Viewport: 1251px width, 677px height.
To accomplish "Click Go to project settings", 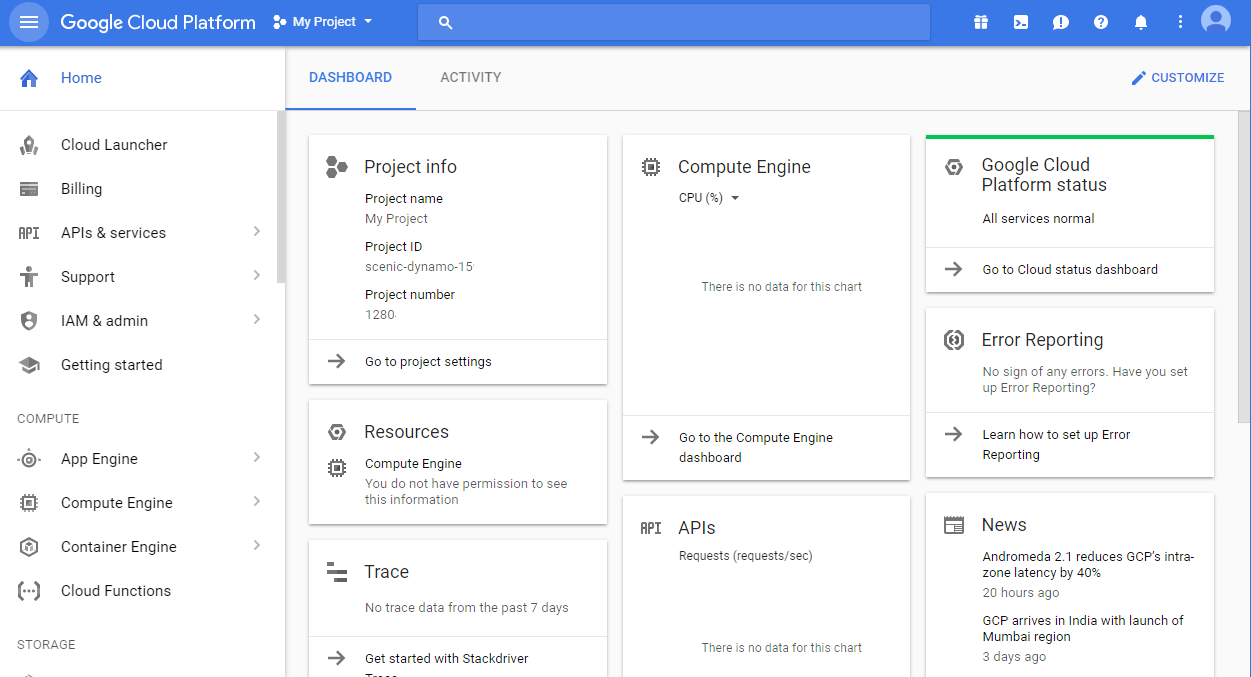I will click(x=428, y=362).
